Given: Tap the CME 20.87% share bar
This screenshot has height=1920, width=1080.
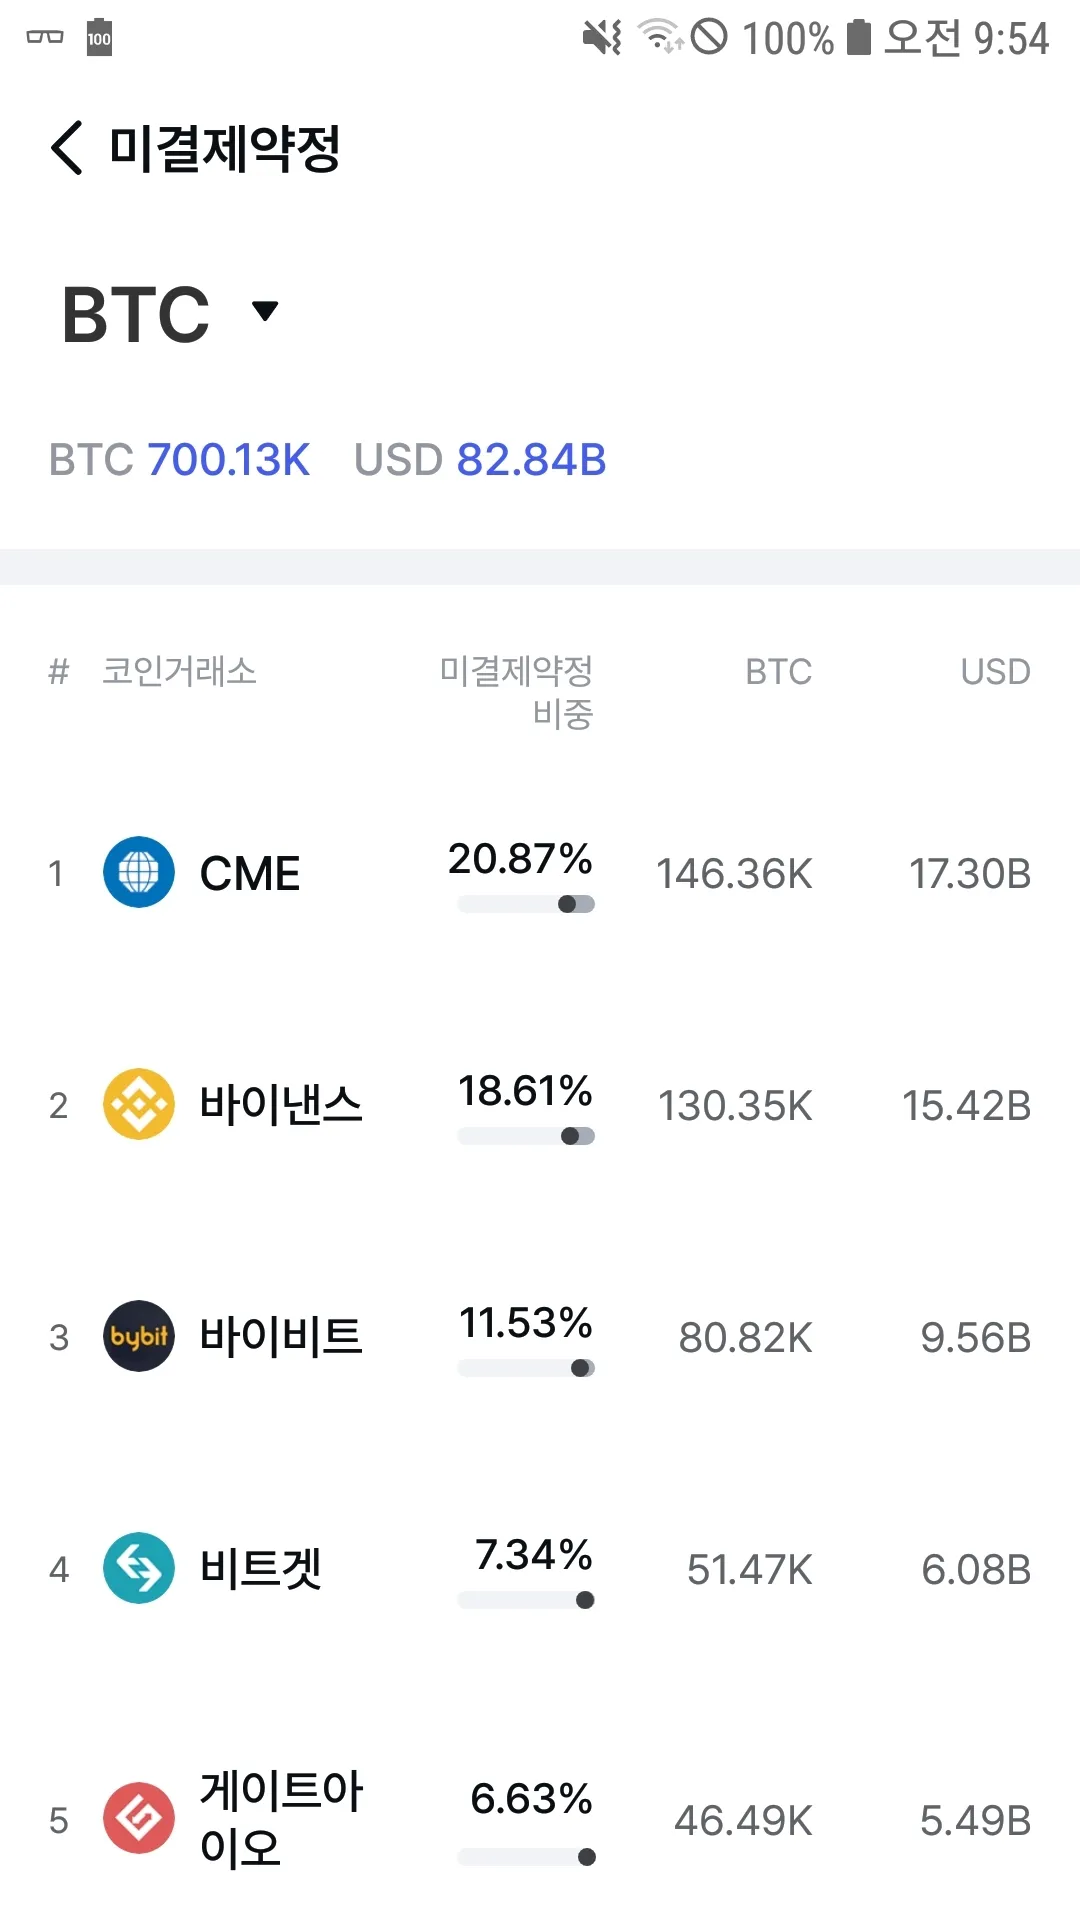Looking at the screenshot, I should [x=526, y=904].
